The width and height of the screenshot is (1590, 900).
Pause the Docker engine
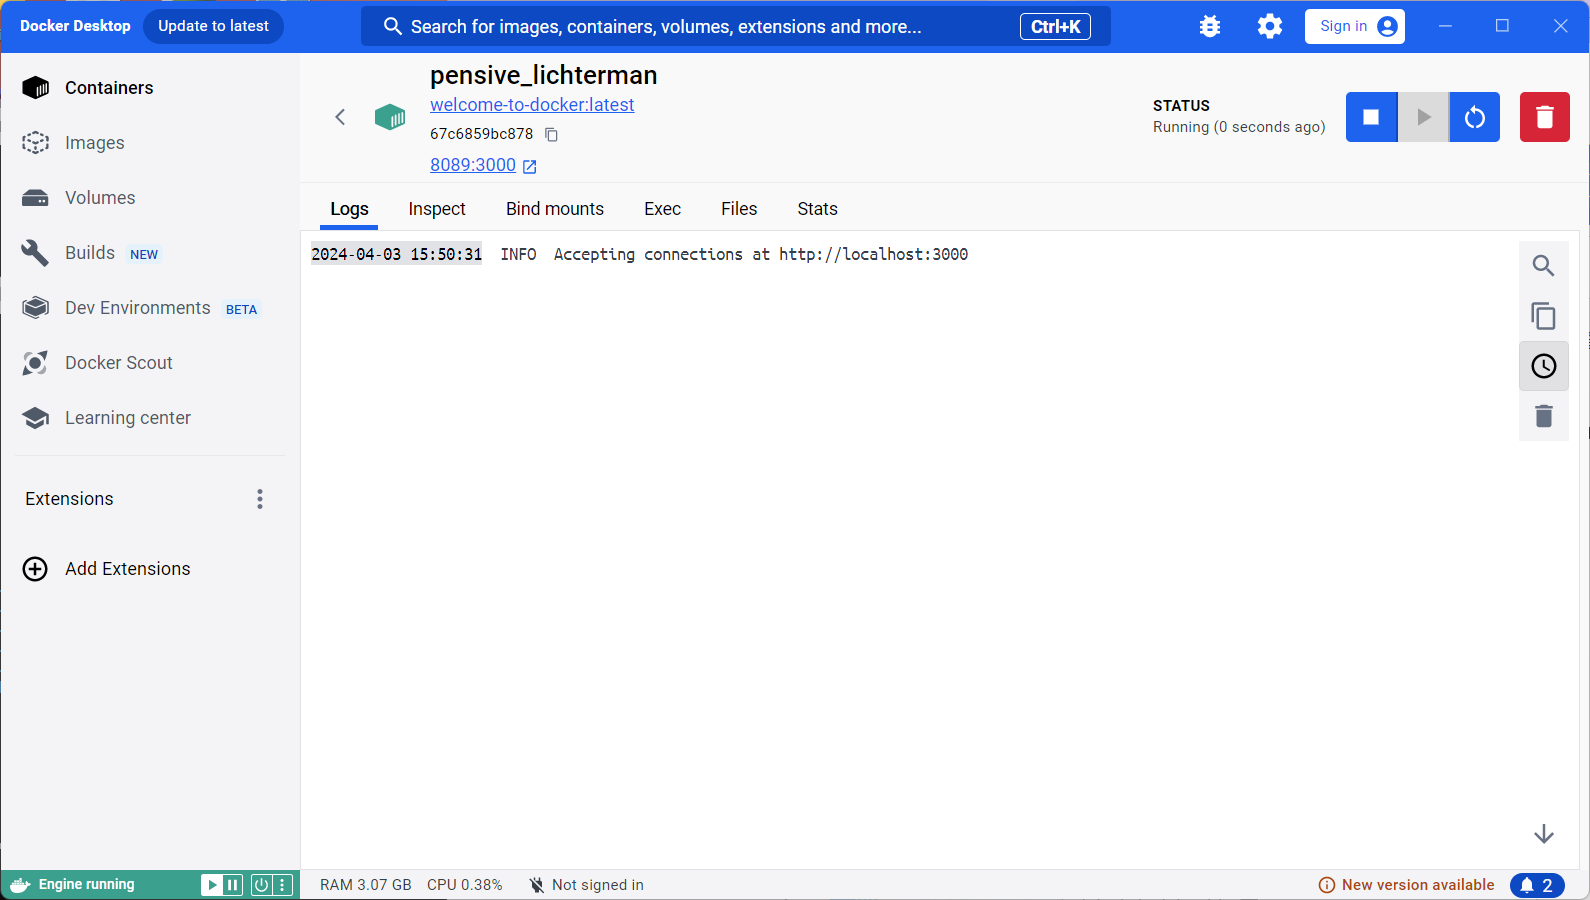click(232, 885)
